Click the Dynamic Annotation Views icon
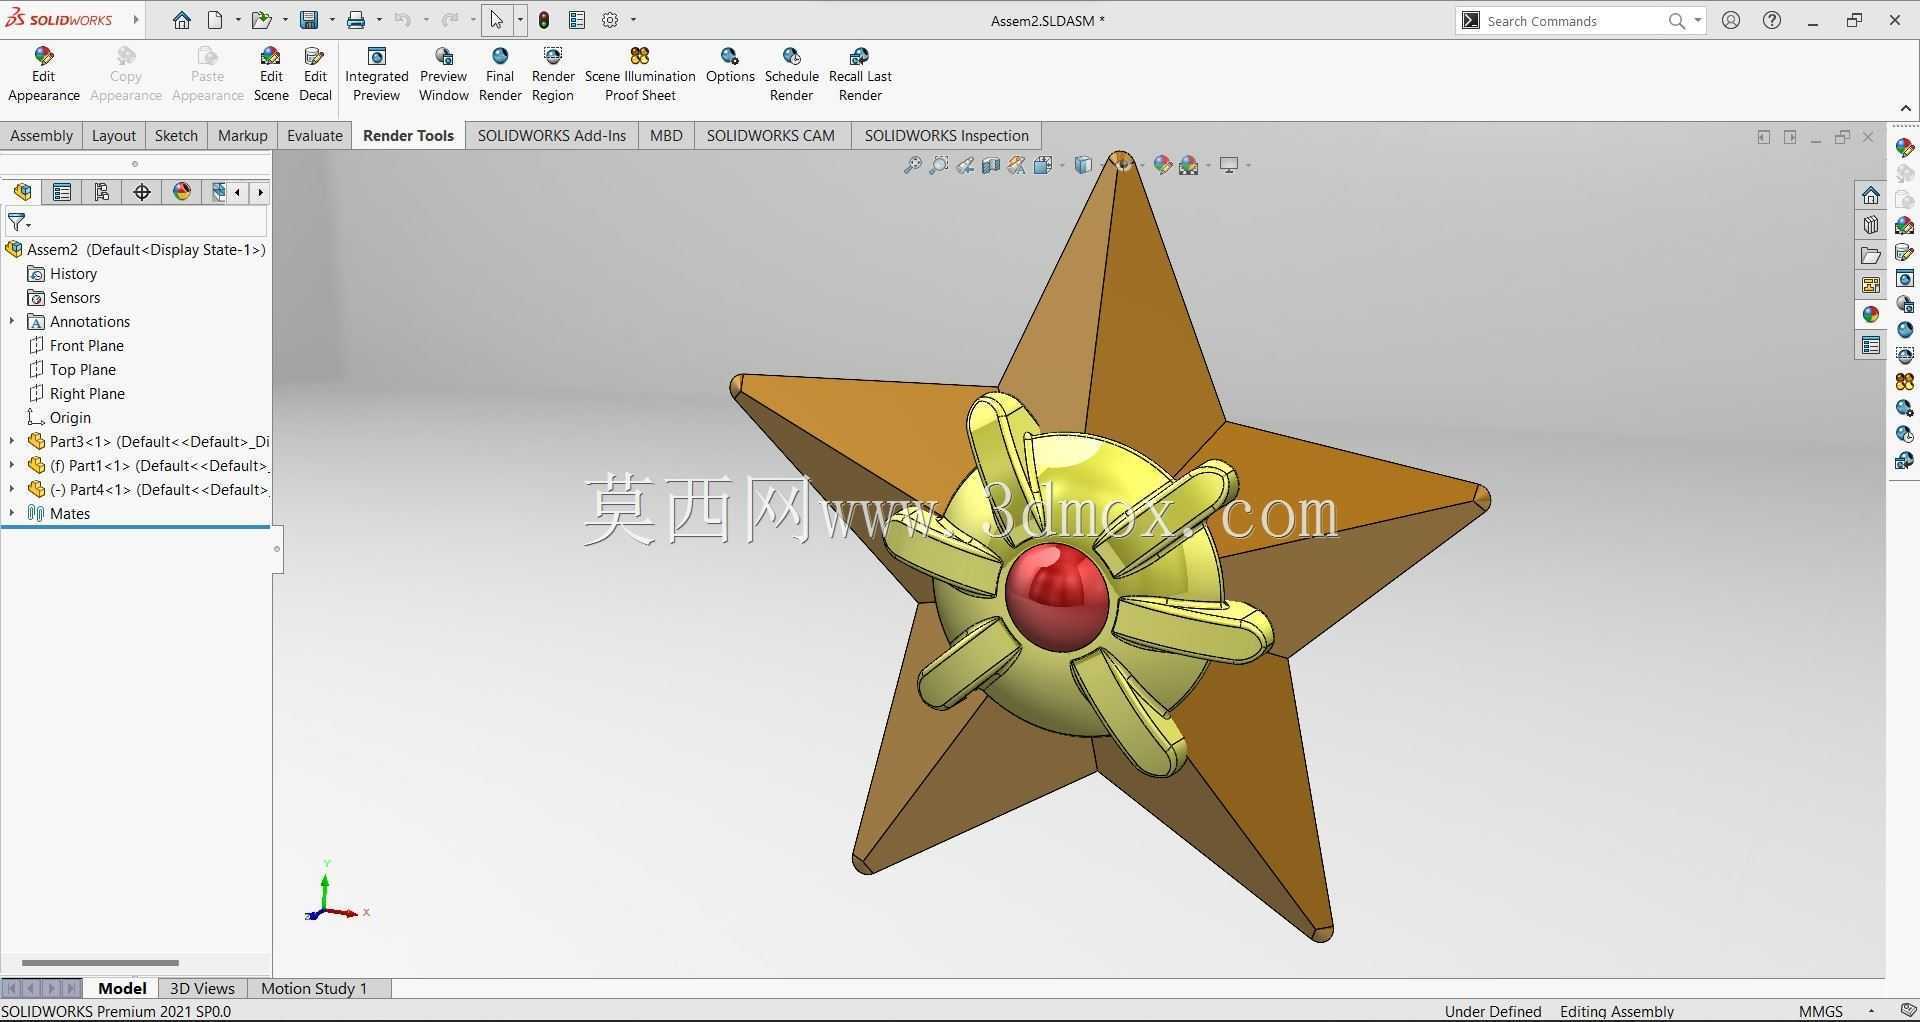This screenshot has width=1920, height=1022. pyautogui.click(x=1016, y=165)
